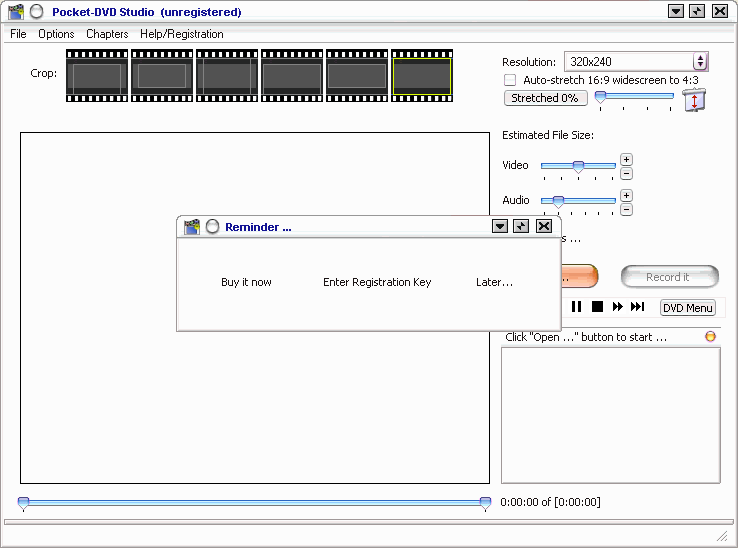This screenshot has width=738, height=548.
Task: Select the yellow-highlighted sixth Crop preset
Action: 422,75
